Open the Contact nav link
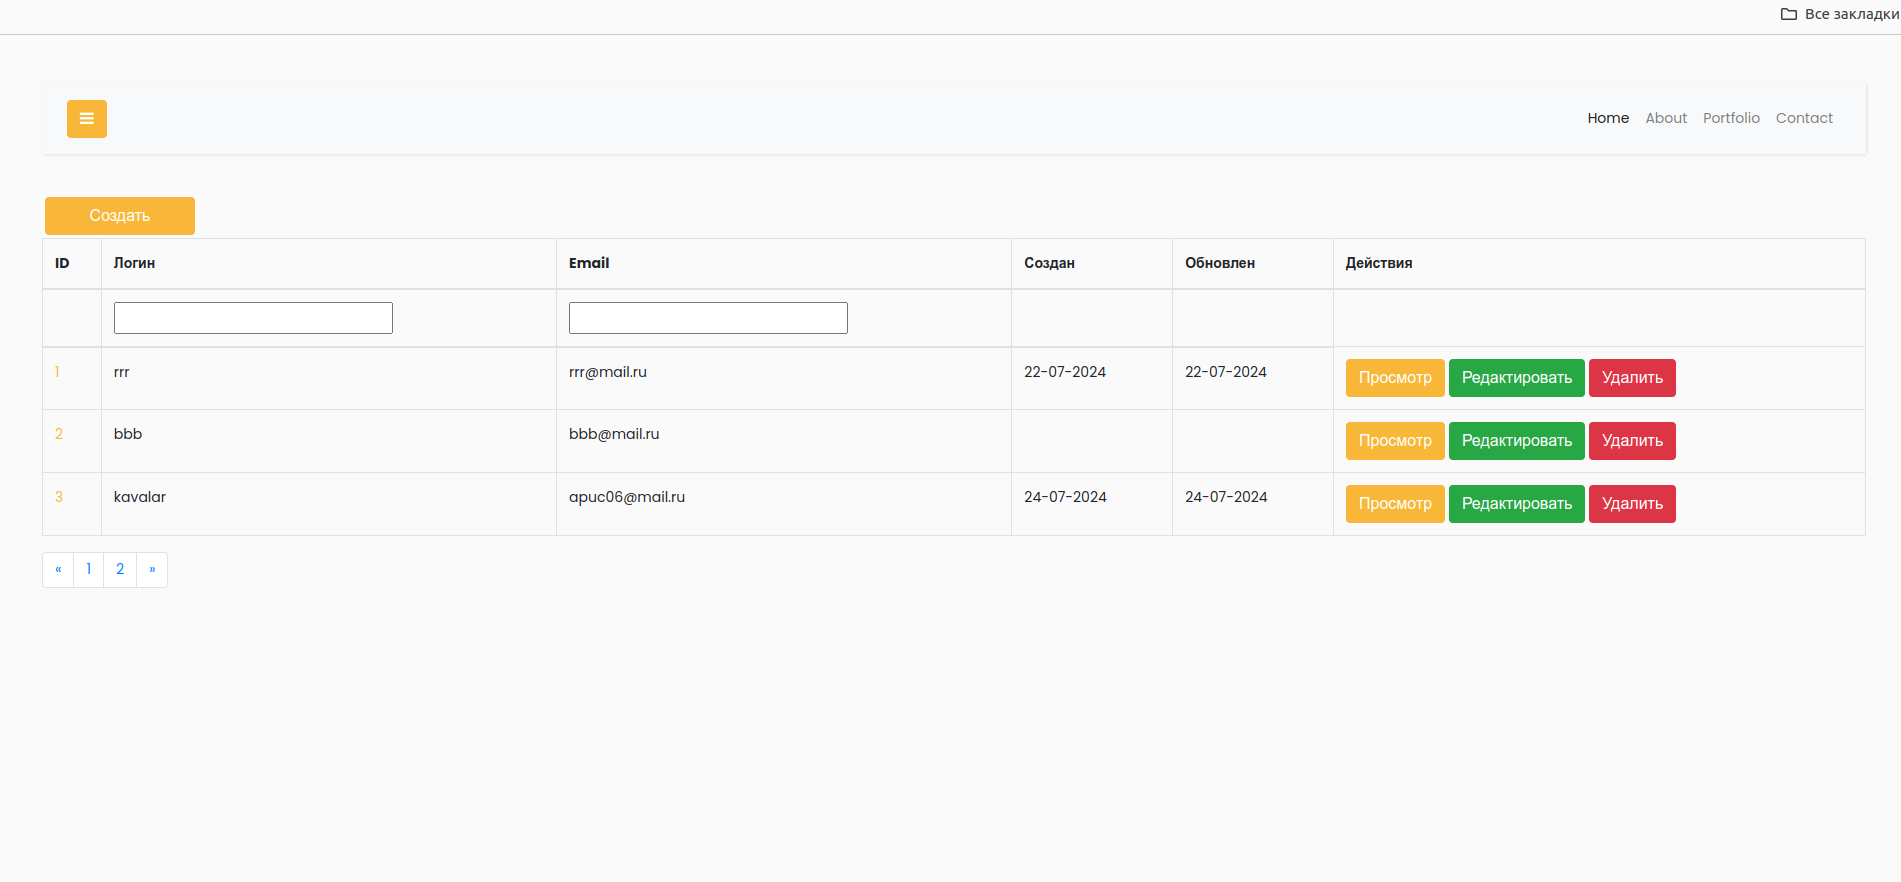1901x882 pixels. coord(1804,118)
